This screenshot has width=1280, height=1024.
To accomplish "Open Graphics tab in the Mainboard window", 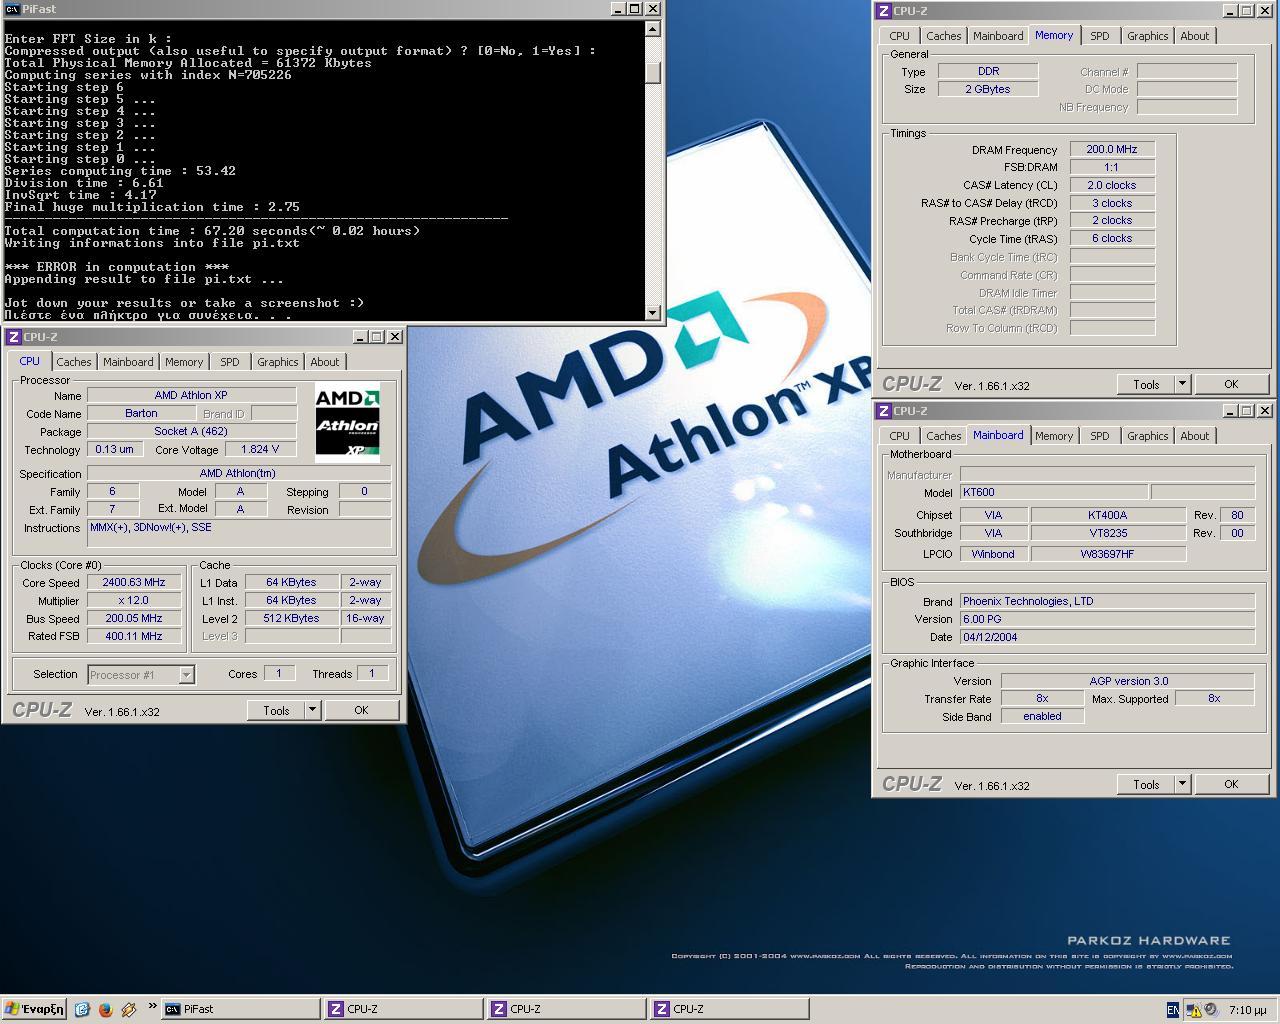I will point(1147,436).
